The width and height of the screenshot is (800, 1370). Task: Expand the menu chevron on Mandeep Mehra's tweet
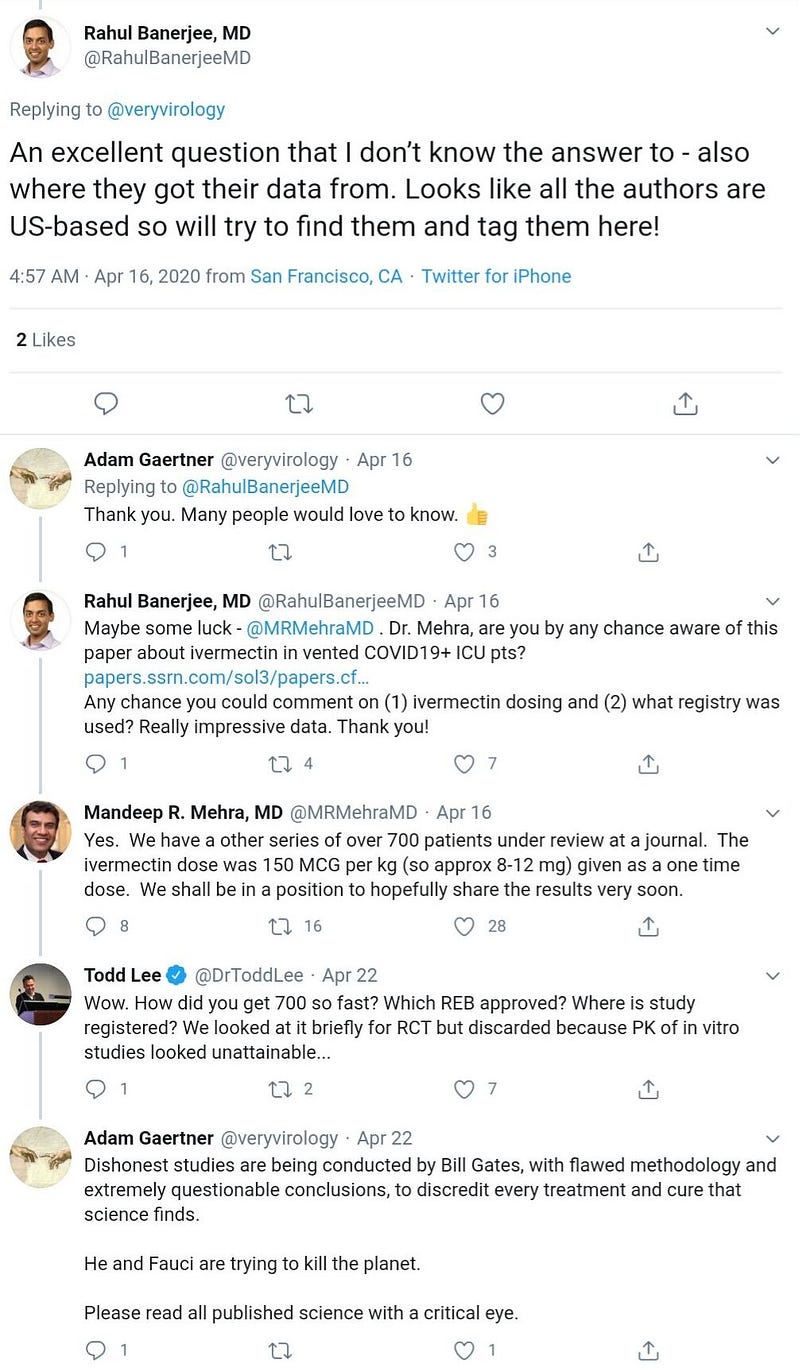point(772,812)
